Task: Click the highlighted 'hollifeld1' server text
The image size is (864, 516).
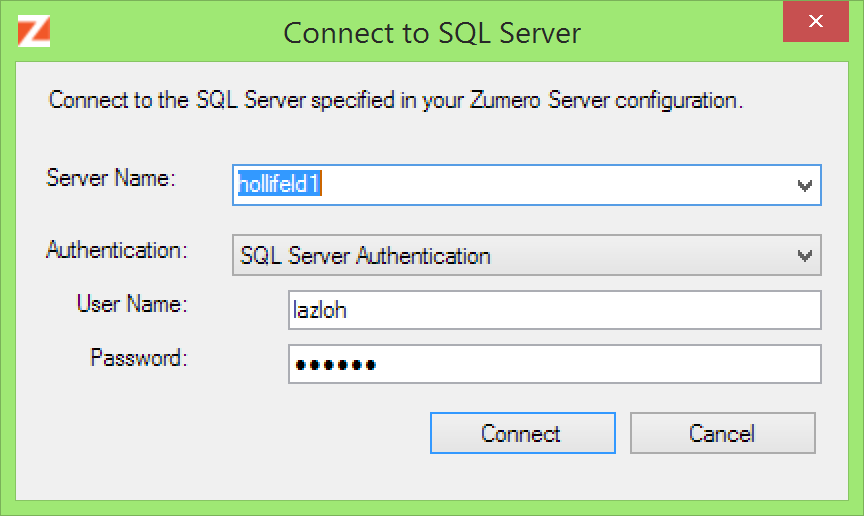Action: [278, 186]
